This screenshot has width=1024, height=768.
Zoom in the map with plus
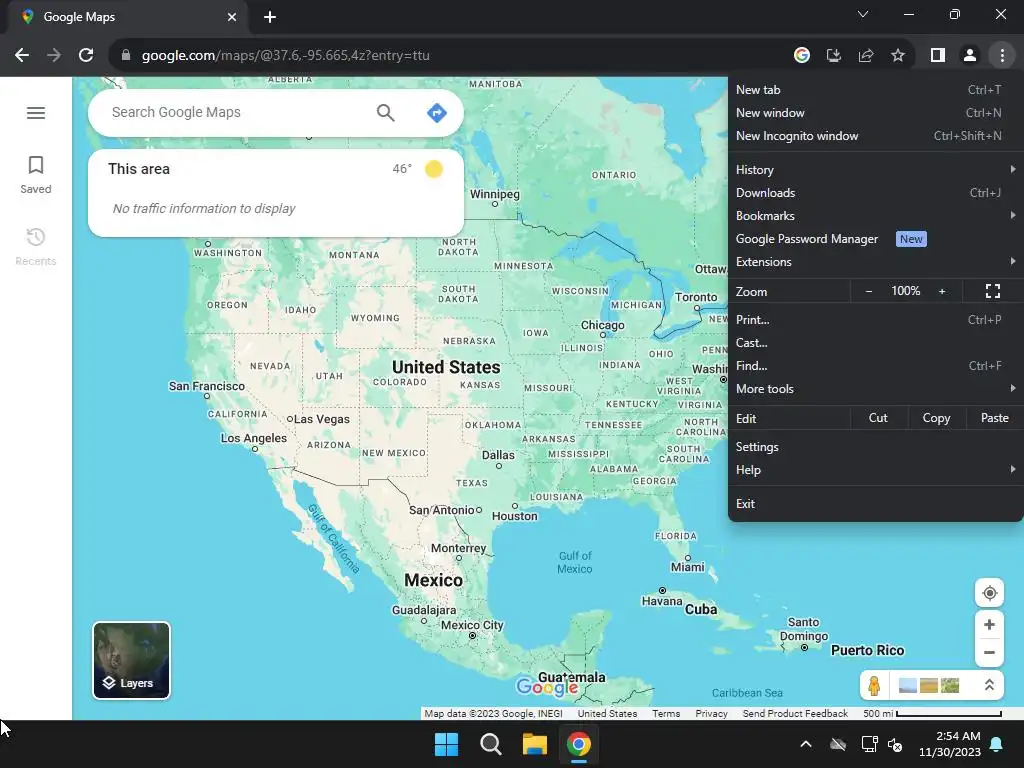989,624
